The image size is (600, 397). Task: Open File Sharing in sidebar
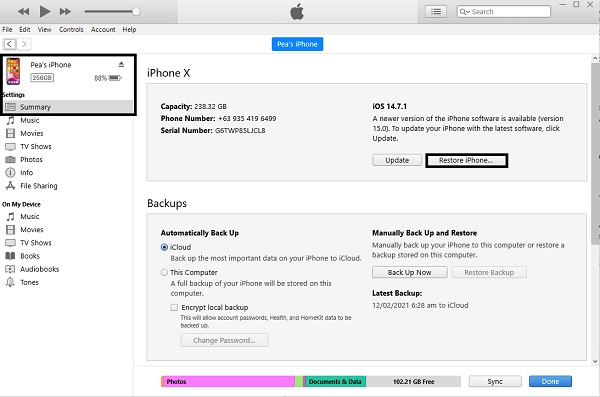tap(39, 186)
